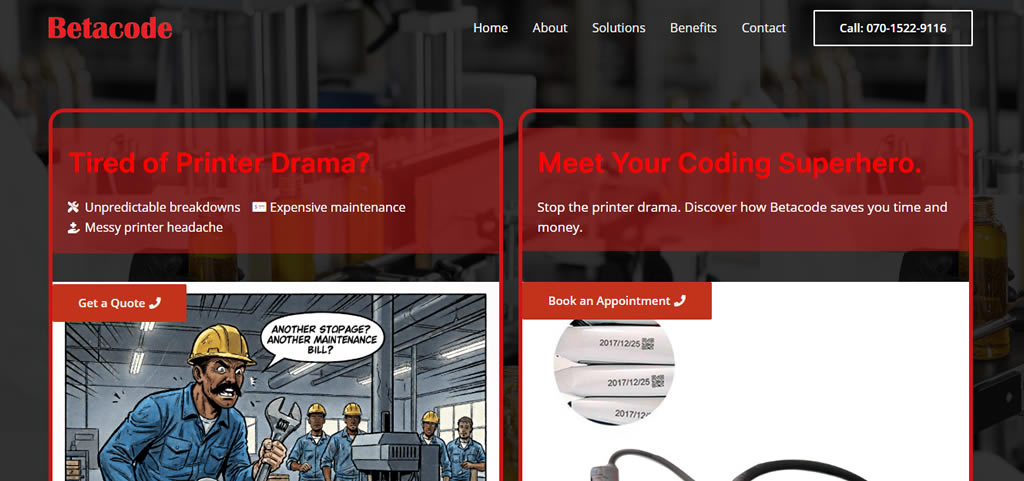Click the money icon beside Expensive maintenance

point(259,208)
